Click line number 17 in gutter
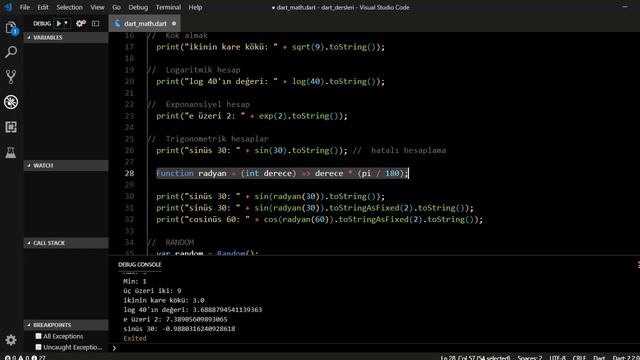Viewport: 640px width, 360px height. click(x=129, y=47)
